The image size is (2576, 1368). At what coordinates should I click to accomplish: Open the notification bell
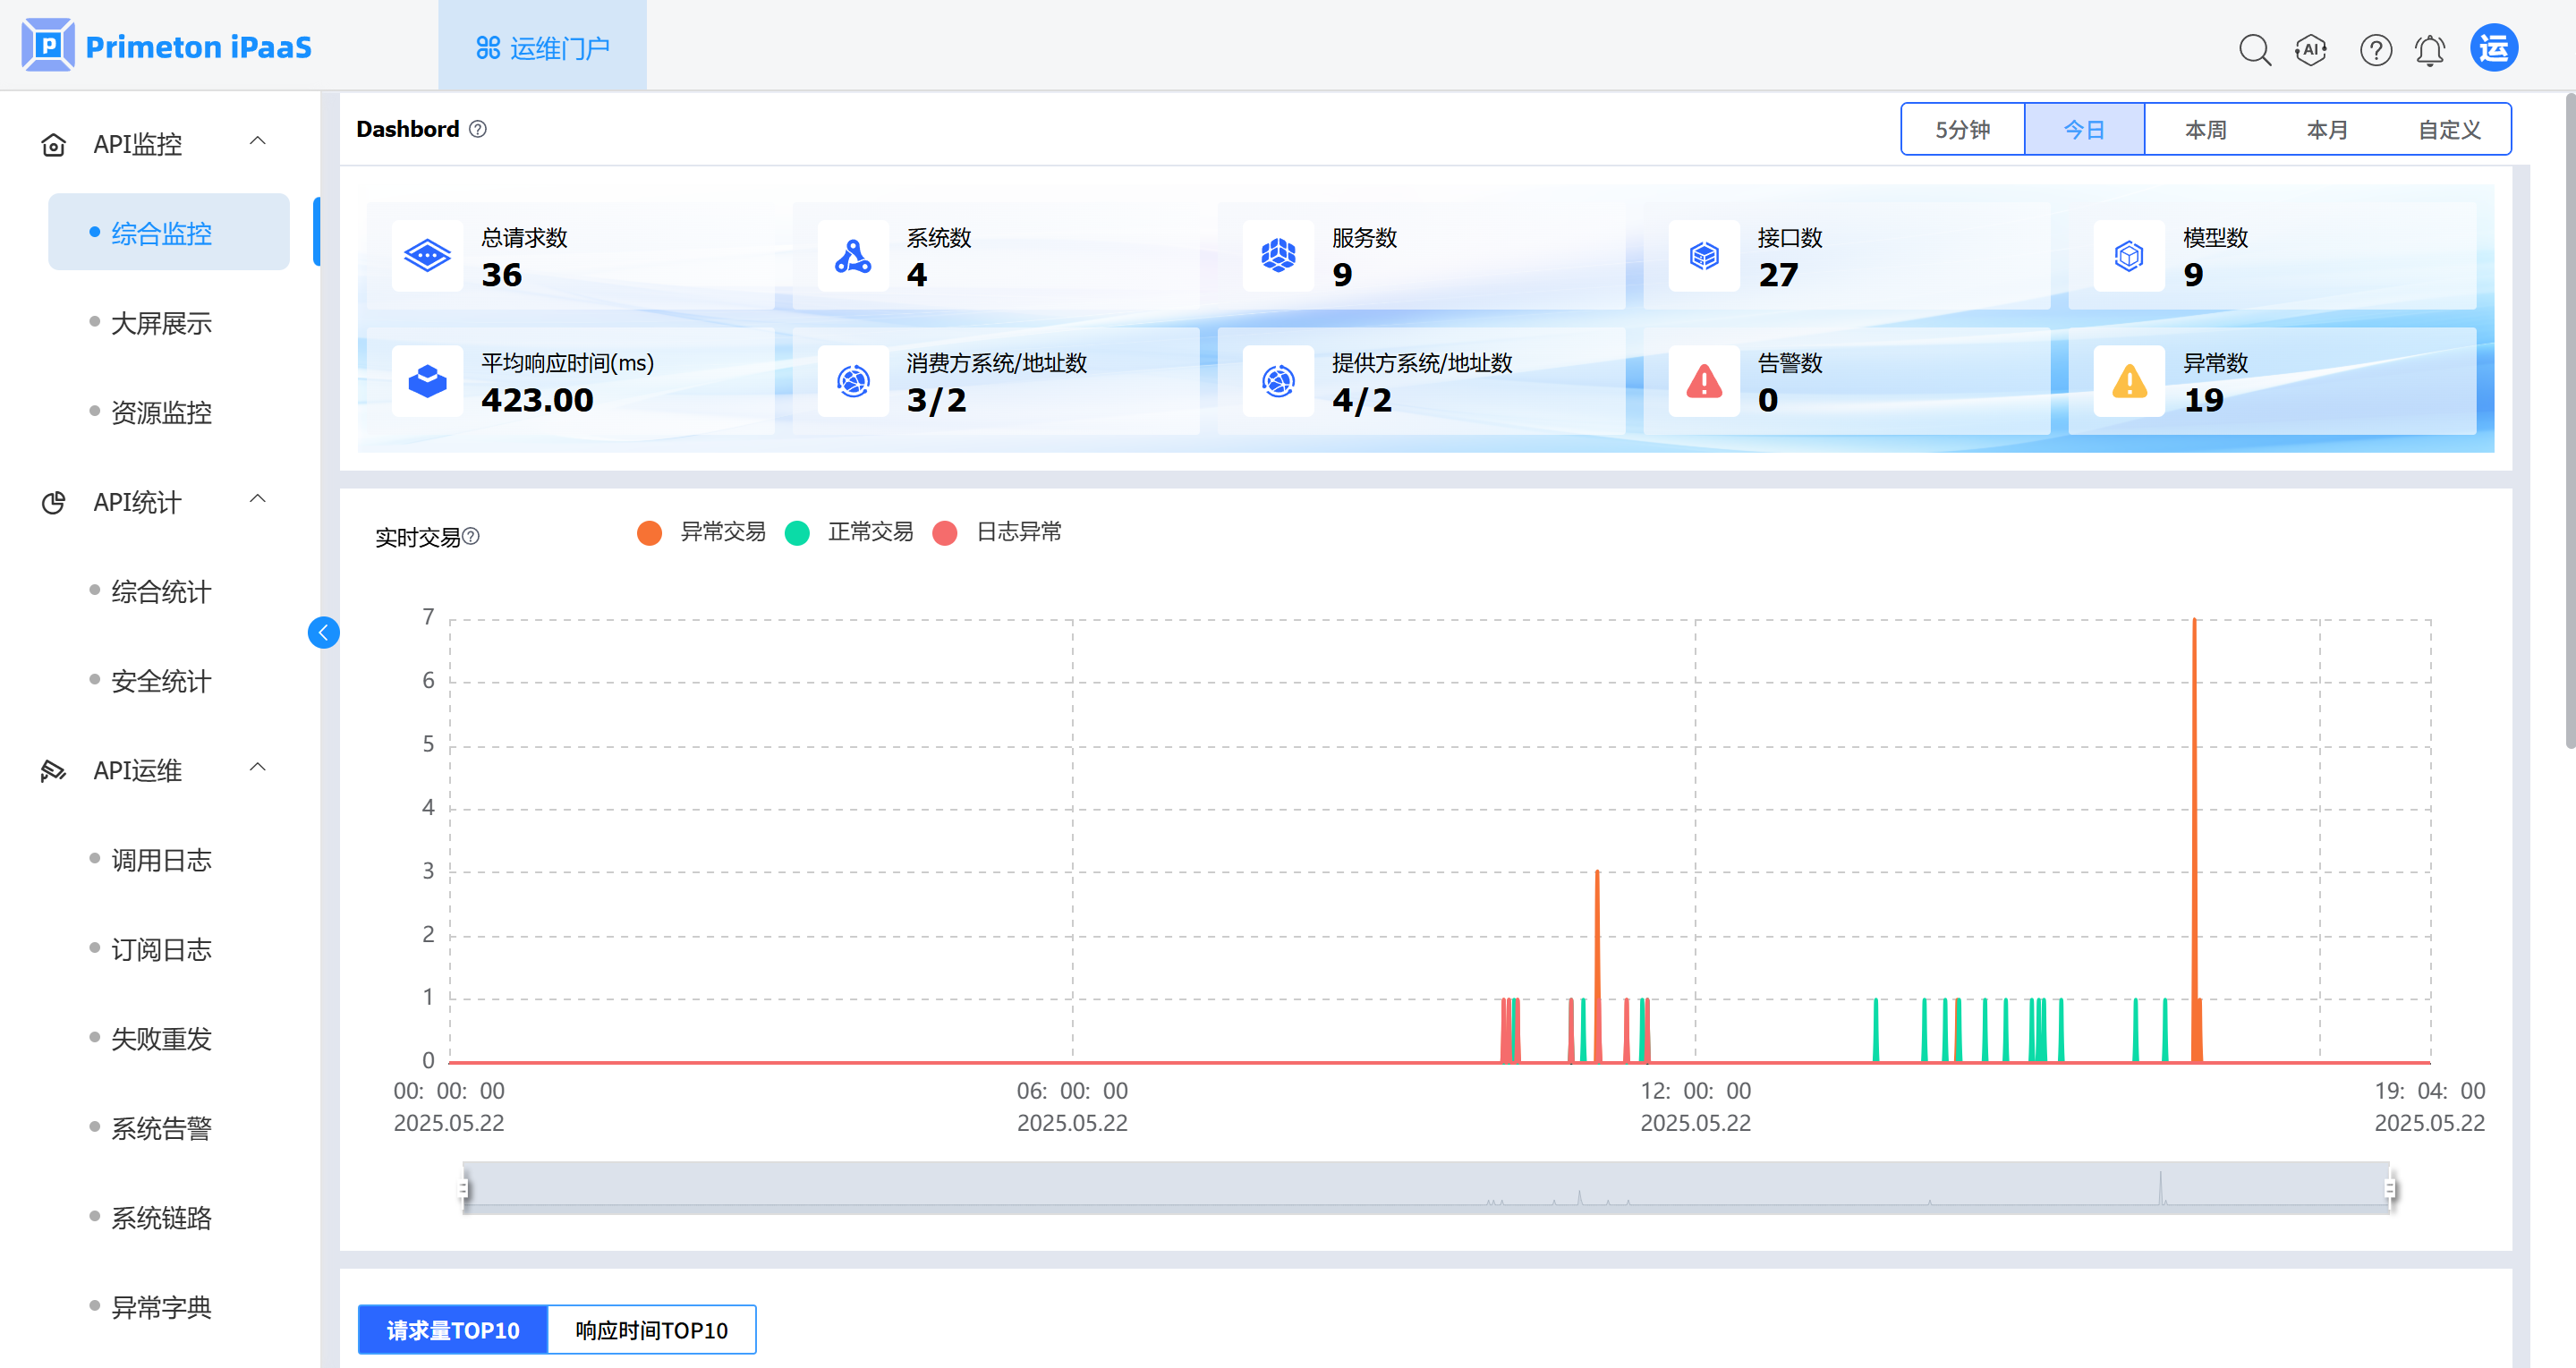point(2430,49)
